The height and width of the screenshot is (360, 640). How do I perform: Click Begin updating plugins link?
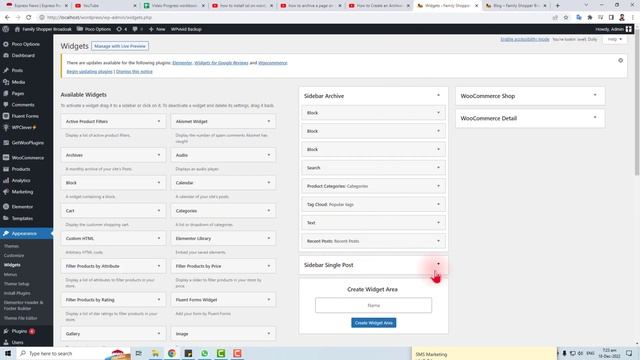click(x=89, y=71)
